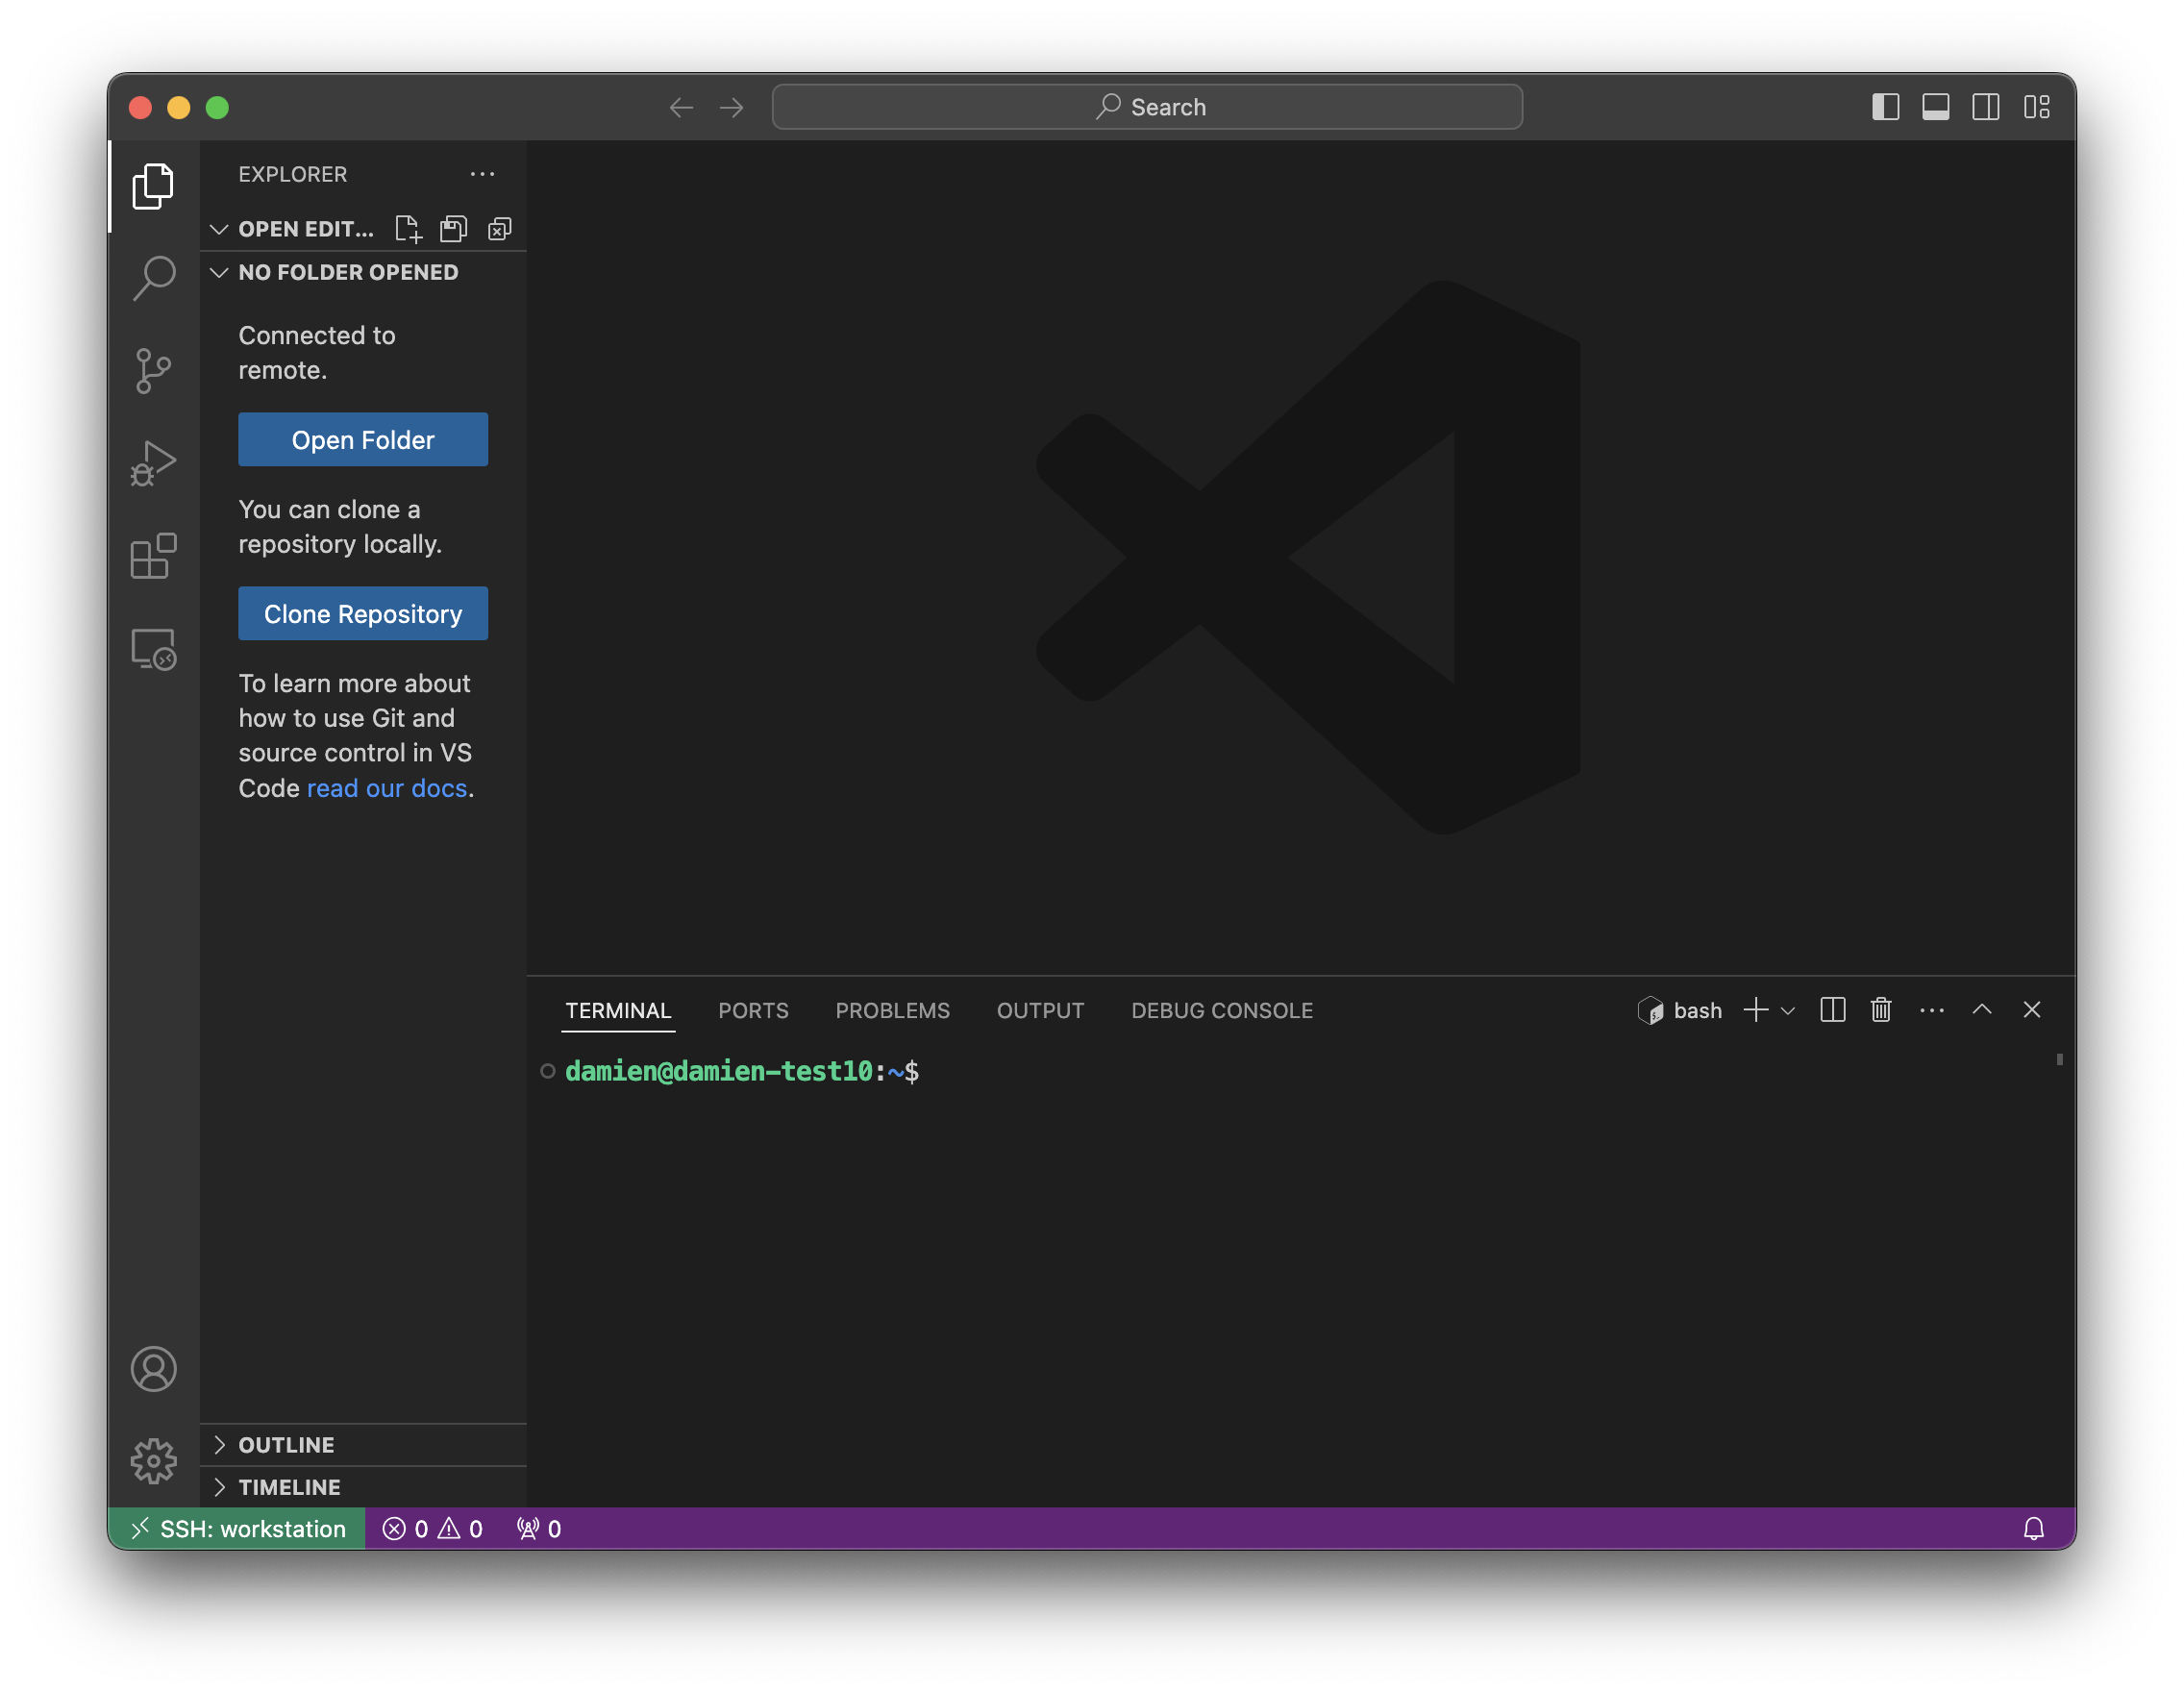Open the Source Control view
2184x1692 pixels.
[153, 371]
